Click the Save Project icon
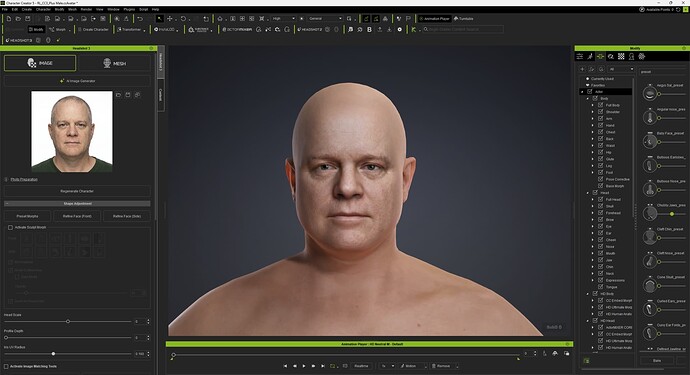The image size is (690, 375). (28, 19)
